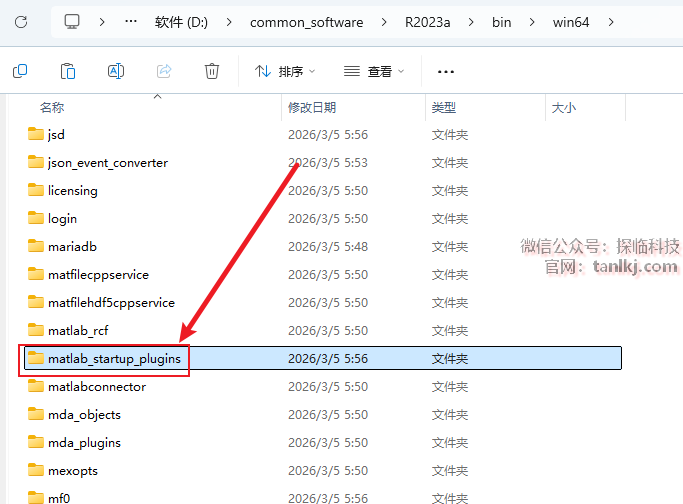Go to 软件 (D:) in breadcrumb
The image size is (683, 504).
coord(181,22)
